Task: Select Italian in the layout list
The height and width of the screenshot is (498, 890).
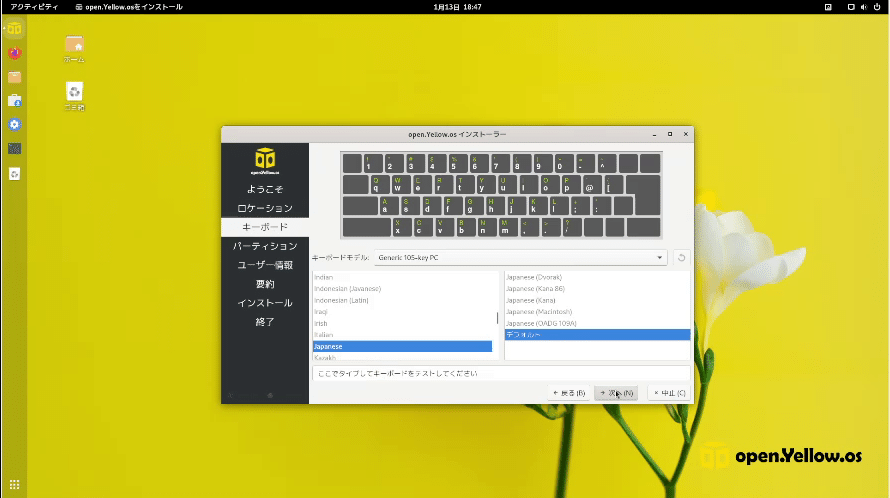Action: [x=402, y=335]
